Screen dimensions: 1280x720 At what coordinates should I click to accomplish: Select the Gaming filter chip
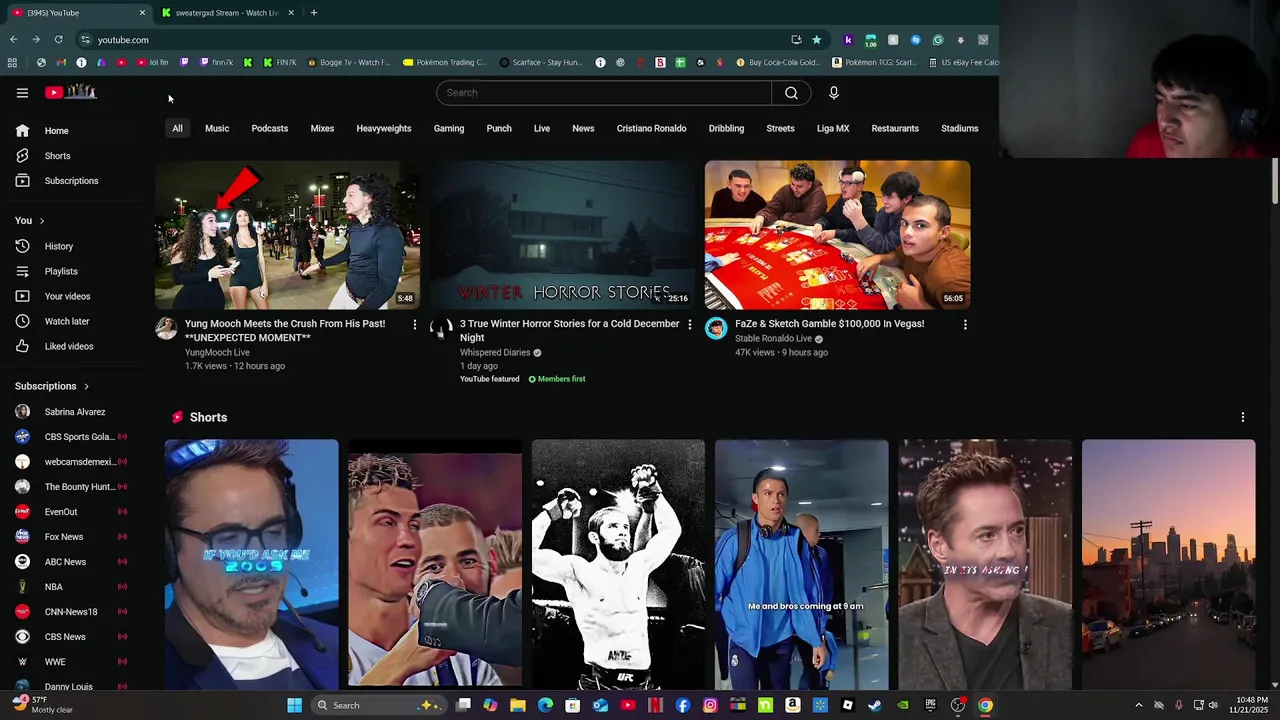(x=449, y=128)
